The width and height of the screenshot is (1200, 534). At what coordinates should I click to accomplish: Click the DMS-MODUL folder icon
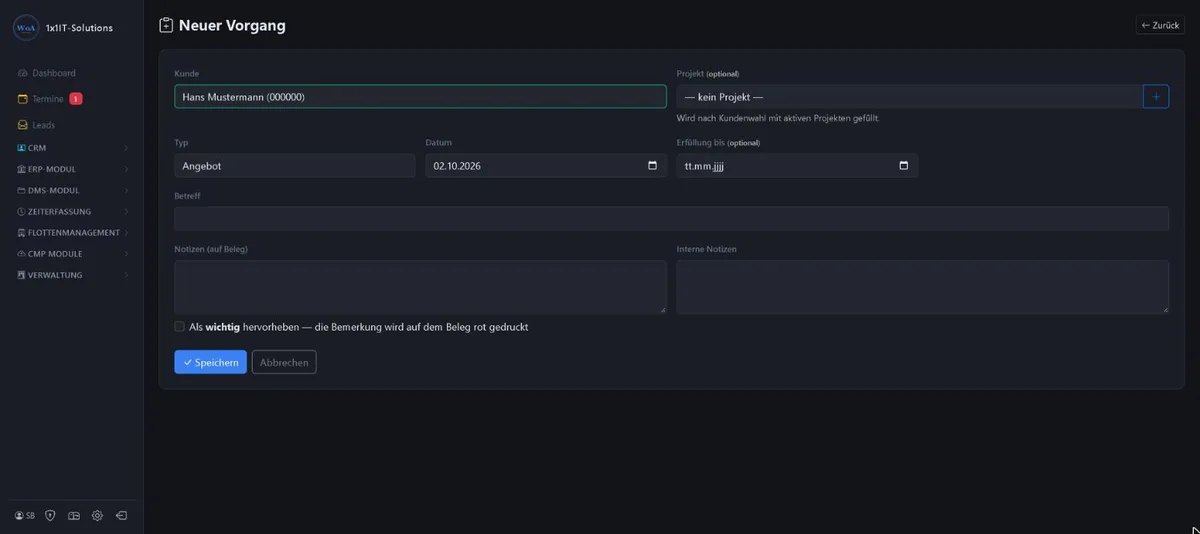(x=21, y=190)
